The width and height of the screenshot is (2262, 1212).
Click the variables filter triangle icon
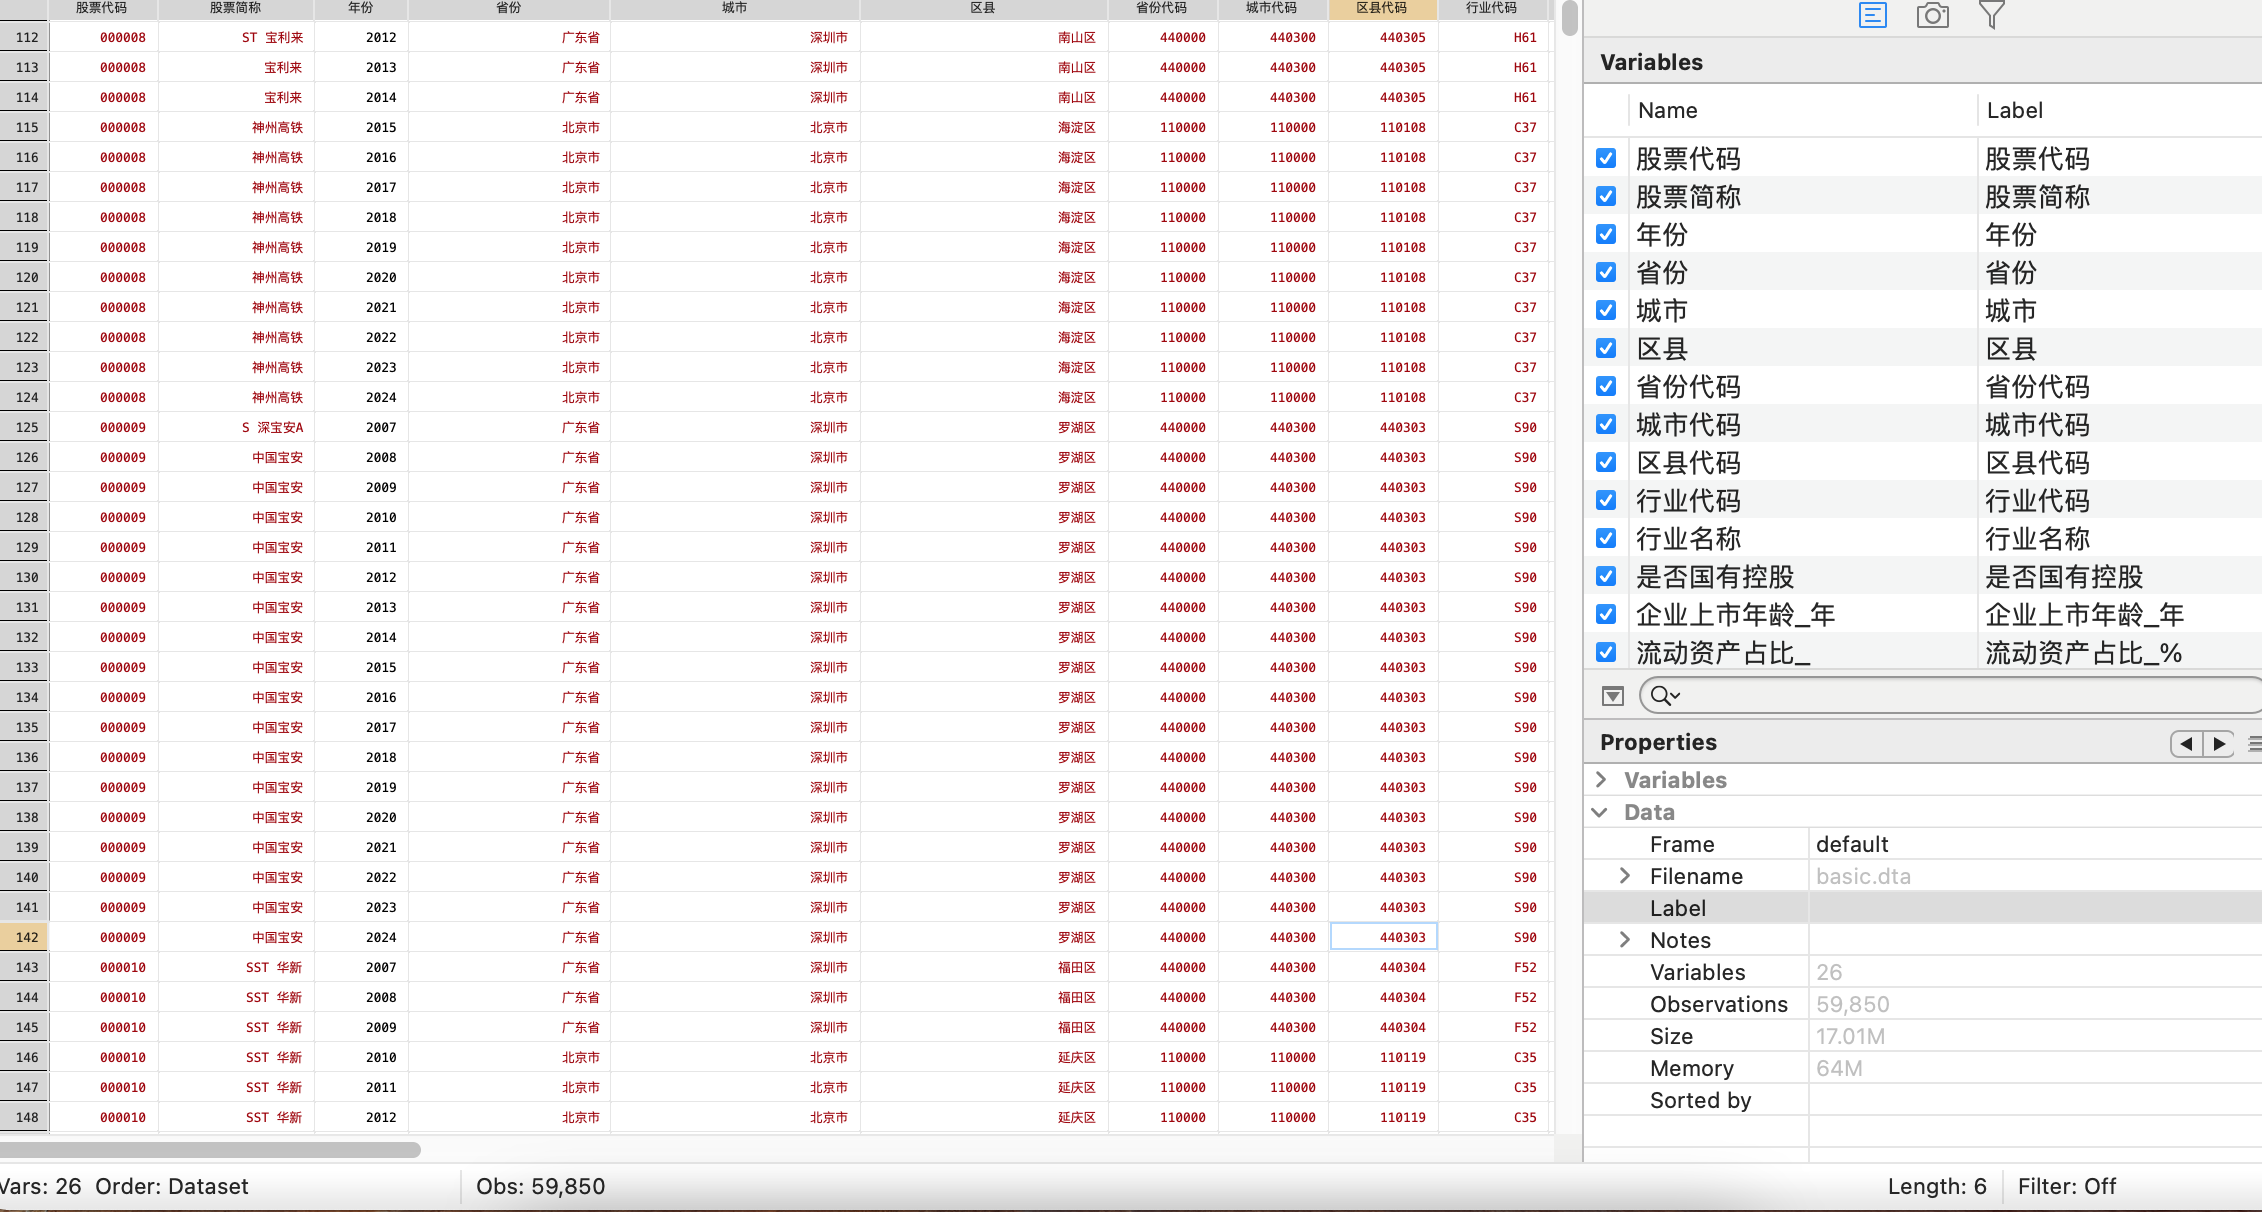pyautogui.click(x=1612, y=696)
